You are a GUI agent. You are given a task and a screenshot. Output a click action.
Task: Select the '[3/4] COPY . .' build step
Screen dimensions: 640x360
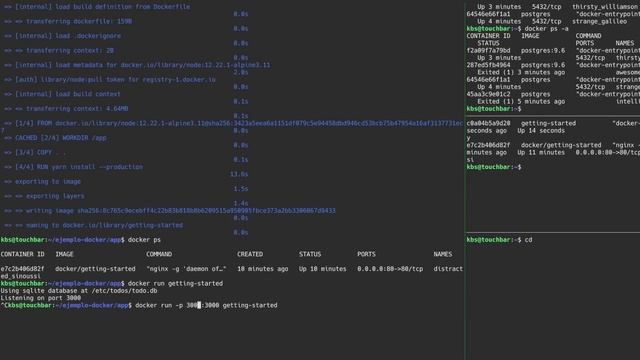[x=35, y=152]
